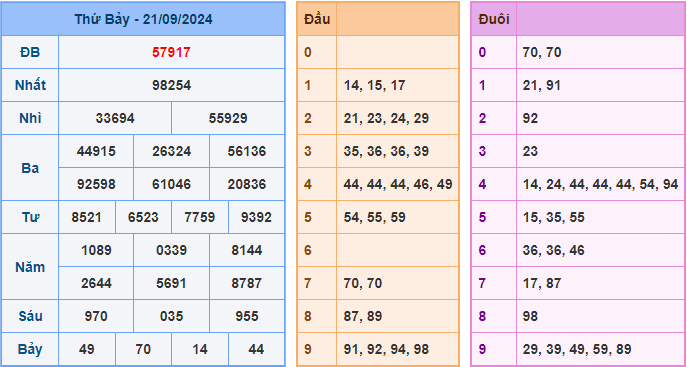
Task: Click Đầu row 9 values '91, 92, 94, 98'
Action: [386, 349]
